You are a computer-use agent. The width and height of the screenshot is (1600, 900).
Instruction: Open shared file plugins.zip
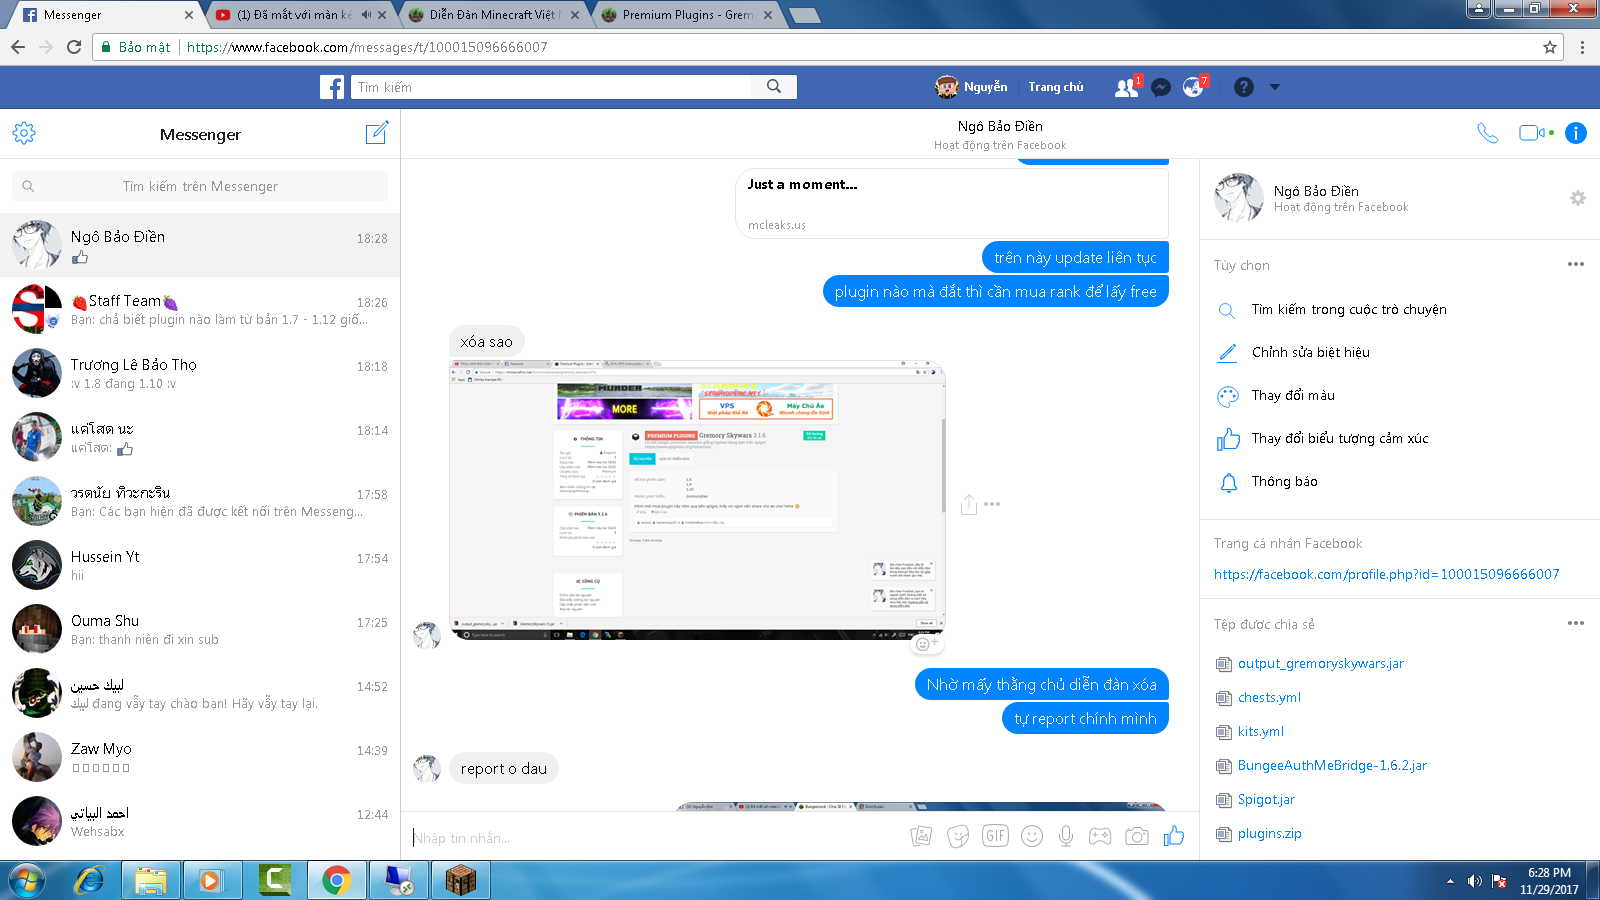tap(1269, 834)
